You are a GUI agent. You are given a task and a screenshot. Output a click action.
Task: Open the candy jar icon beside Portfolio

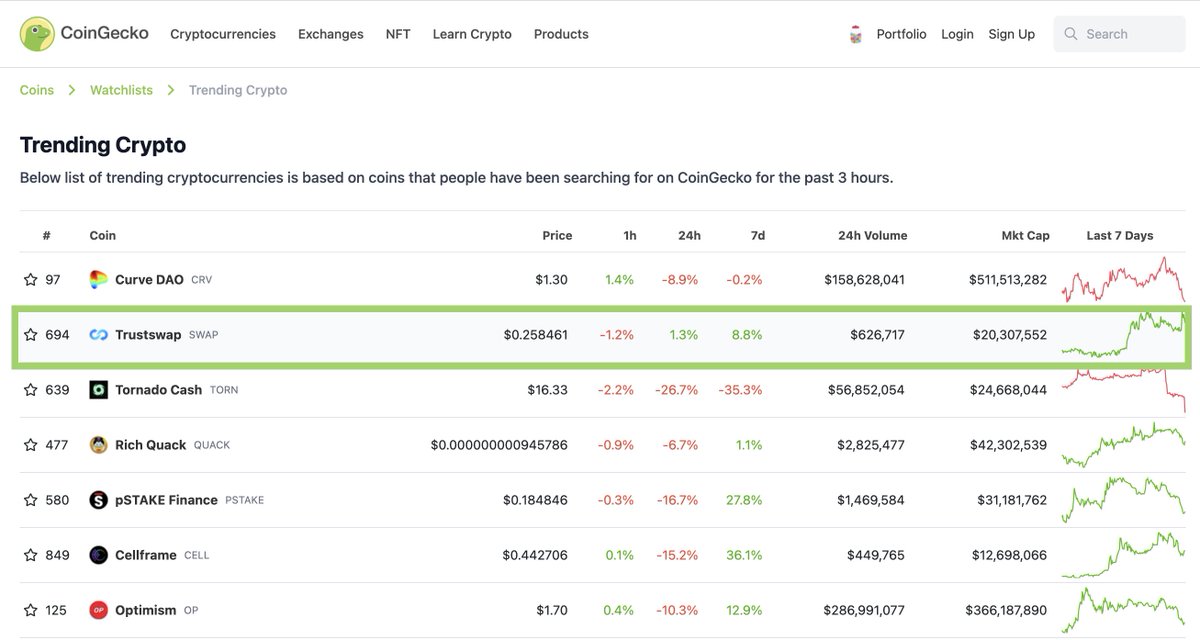(855, 34)
